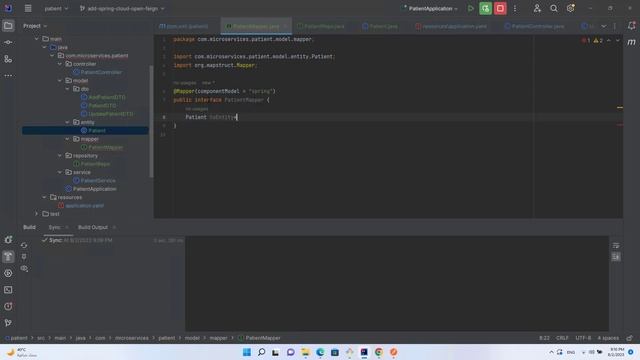
Task: Open the Project tool window icon
Action: tap(8, 26)
